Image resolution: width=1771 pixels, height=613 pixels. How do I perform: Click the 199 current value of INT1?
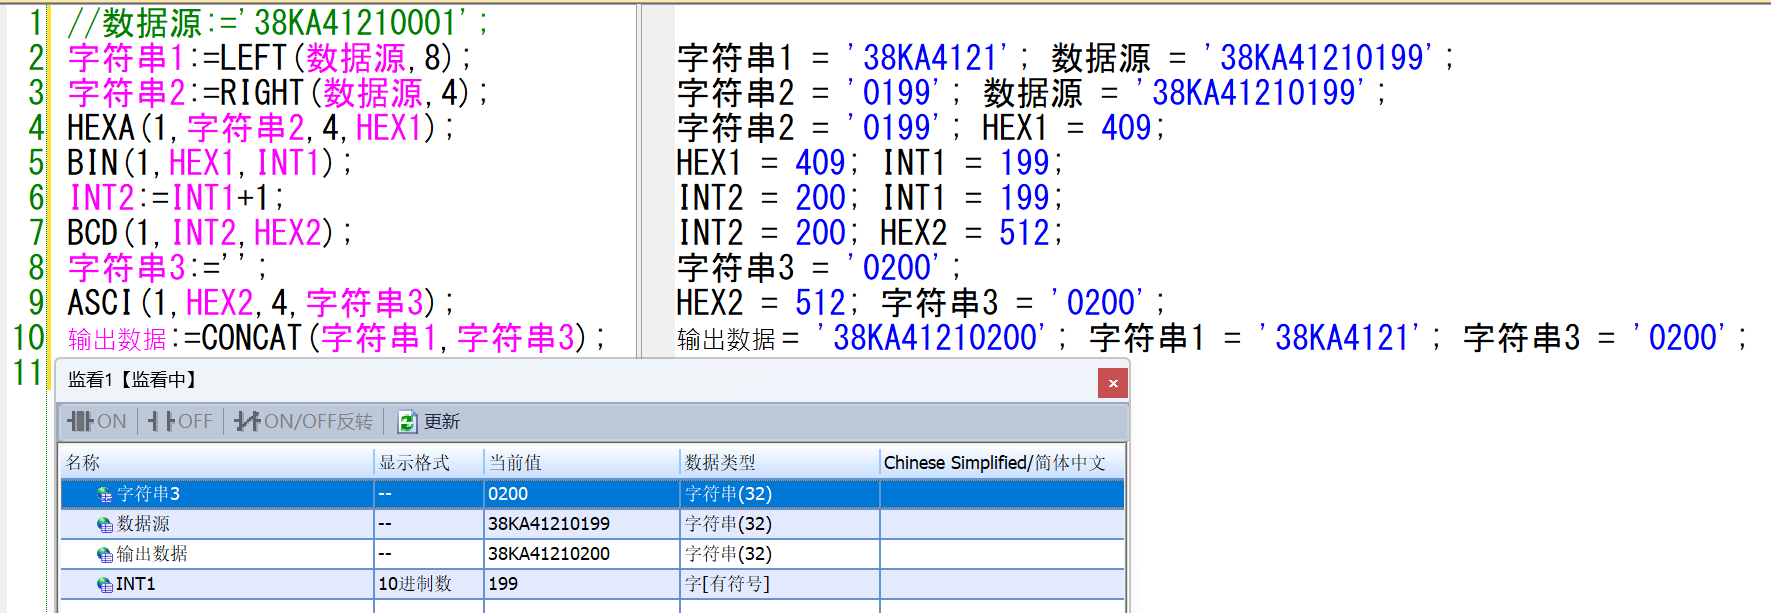pos(580,584)
